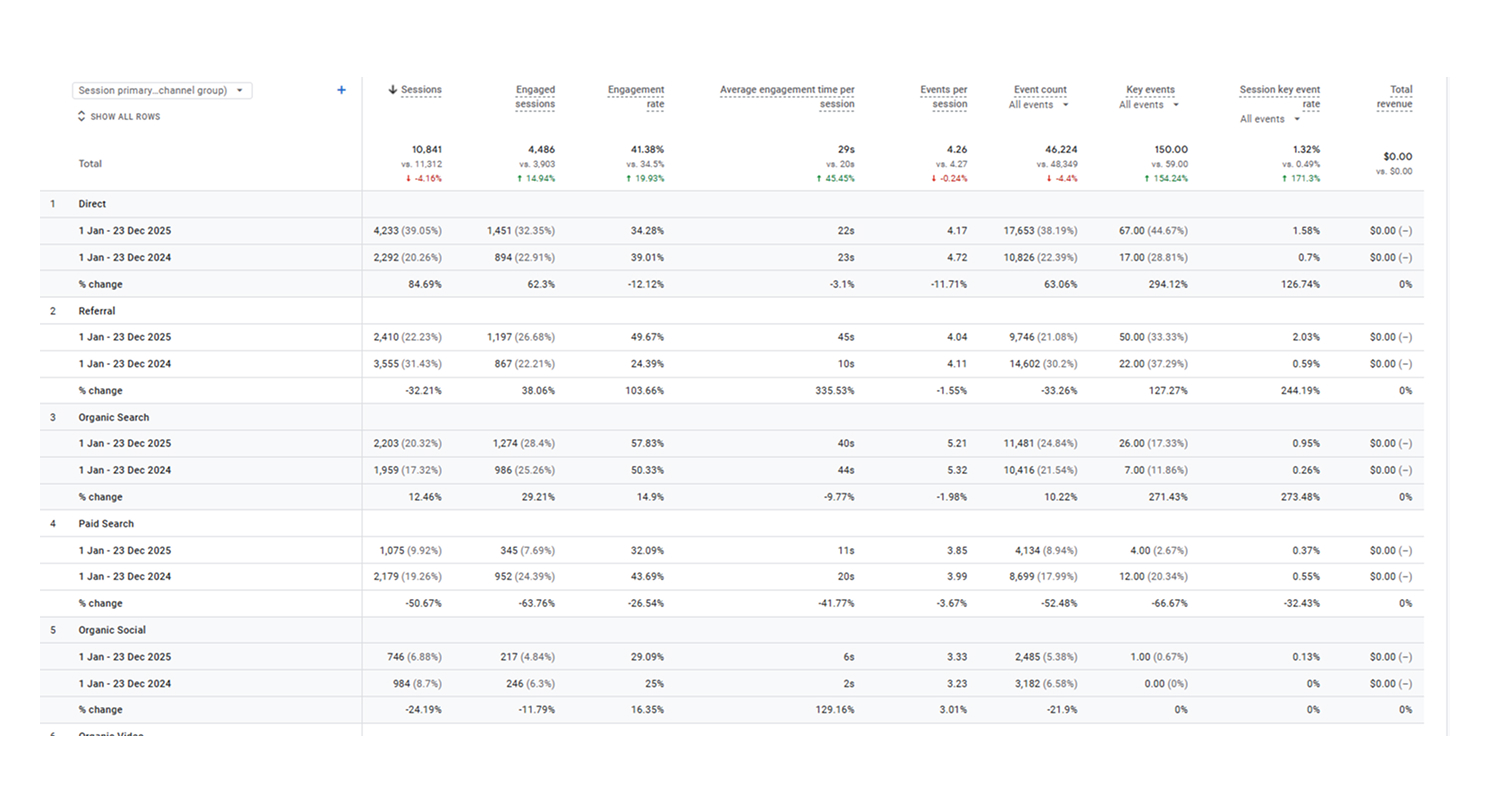Image resolution: width=1490 pixels, height=812 pixels.
Task: Open the All events dropdown under Key events
Action: click(x=1149, y=105)
